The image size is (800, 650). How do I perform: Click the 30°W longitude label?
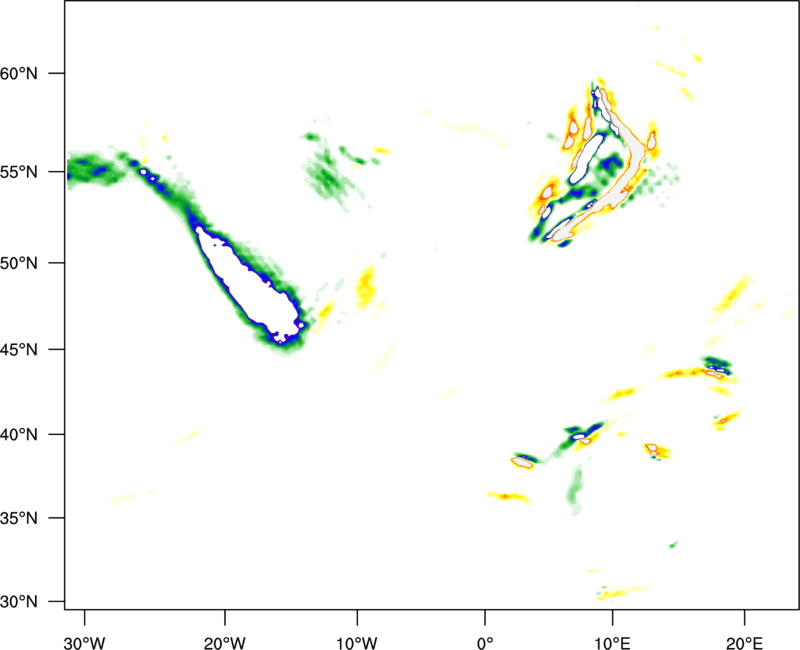[x=85, y=643]
